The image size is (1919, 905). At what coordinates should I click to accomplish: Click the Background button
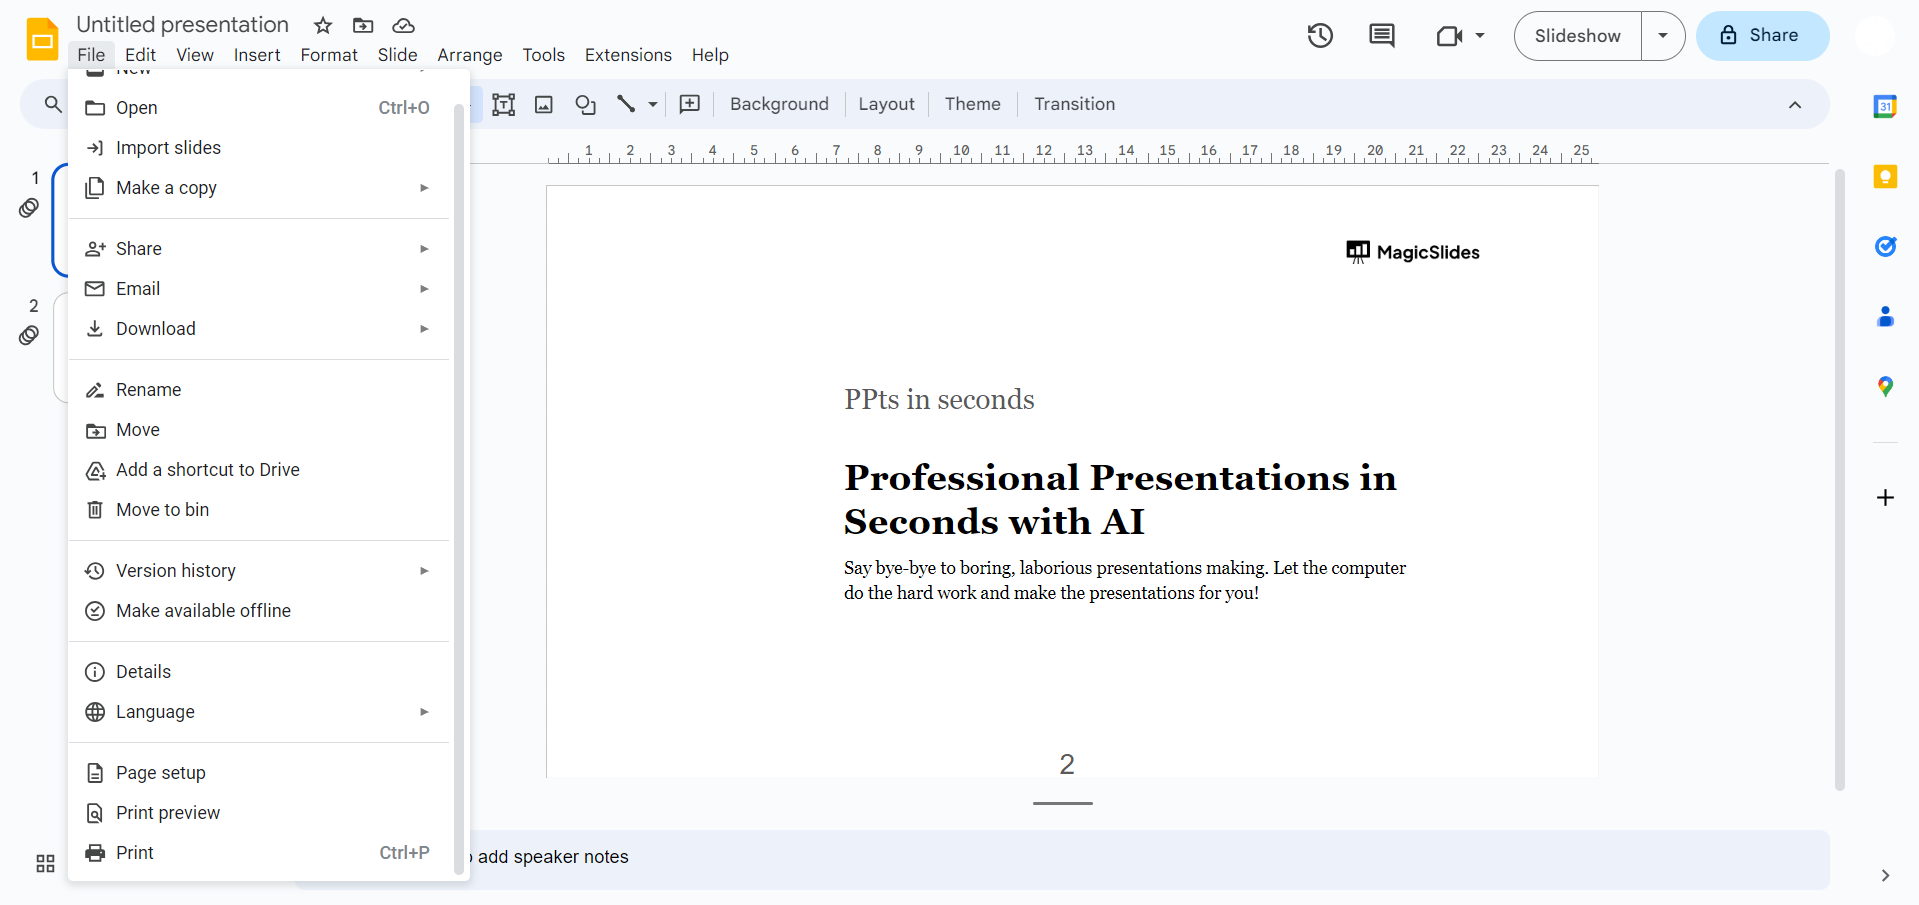click(779, 104)
